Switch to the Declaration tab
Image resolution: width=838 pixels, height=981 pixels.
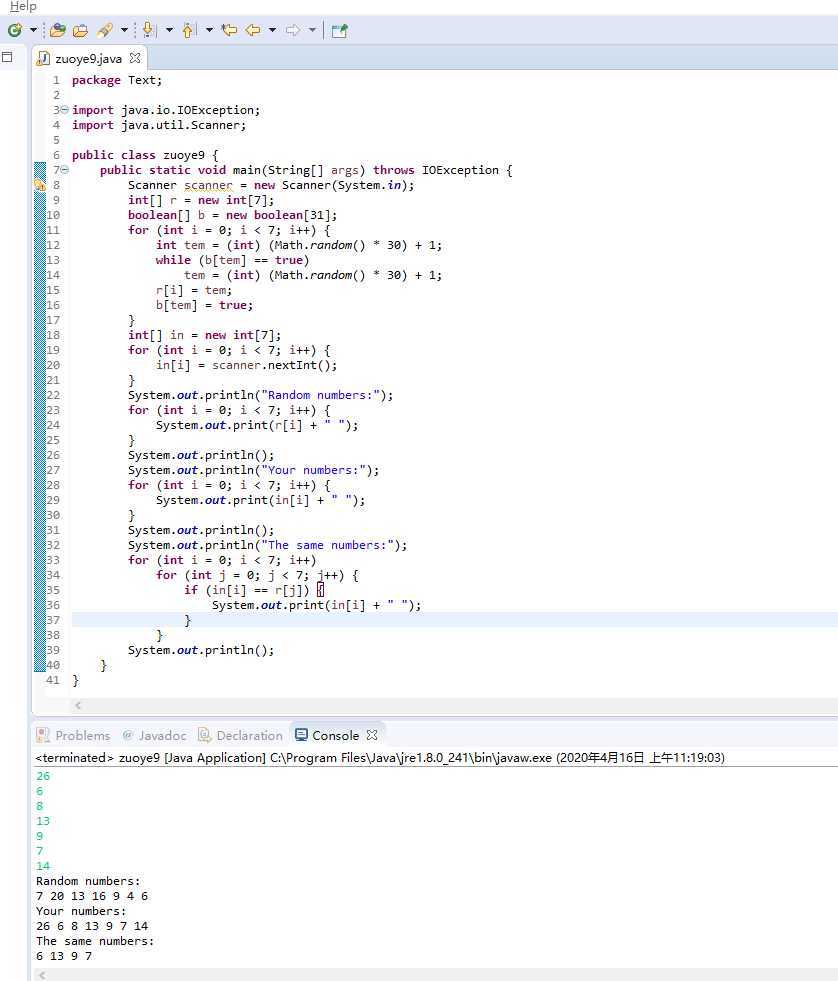click(240, 735)
